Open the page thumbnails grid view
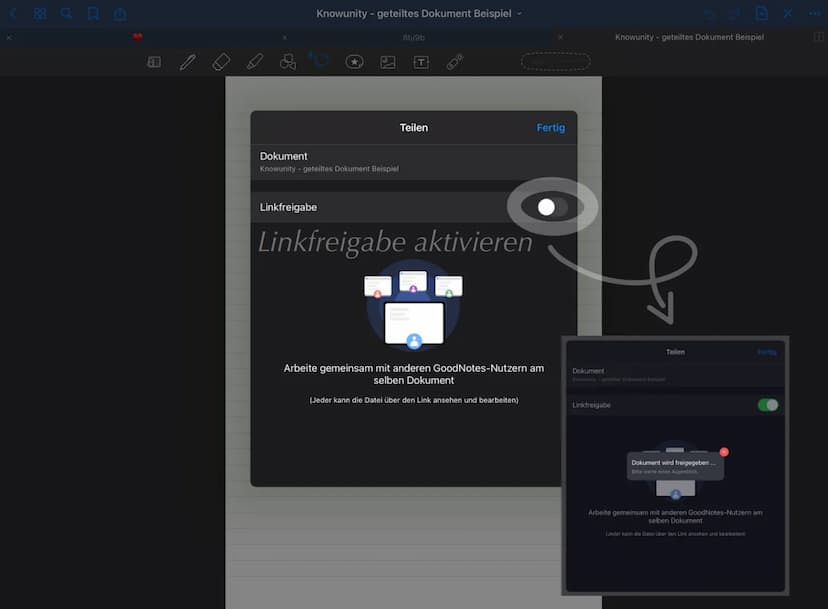 40,14
